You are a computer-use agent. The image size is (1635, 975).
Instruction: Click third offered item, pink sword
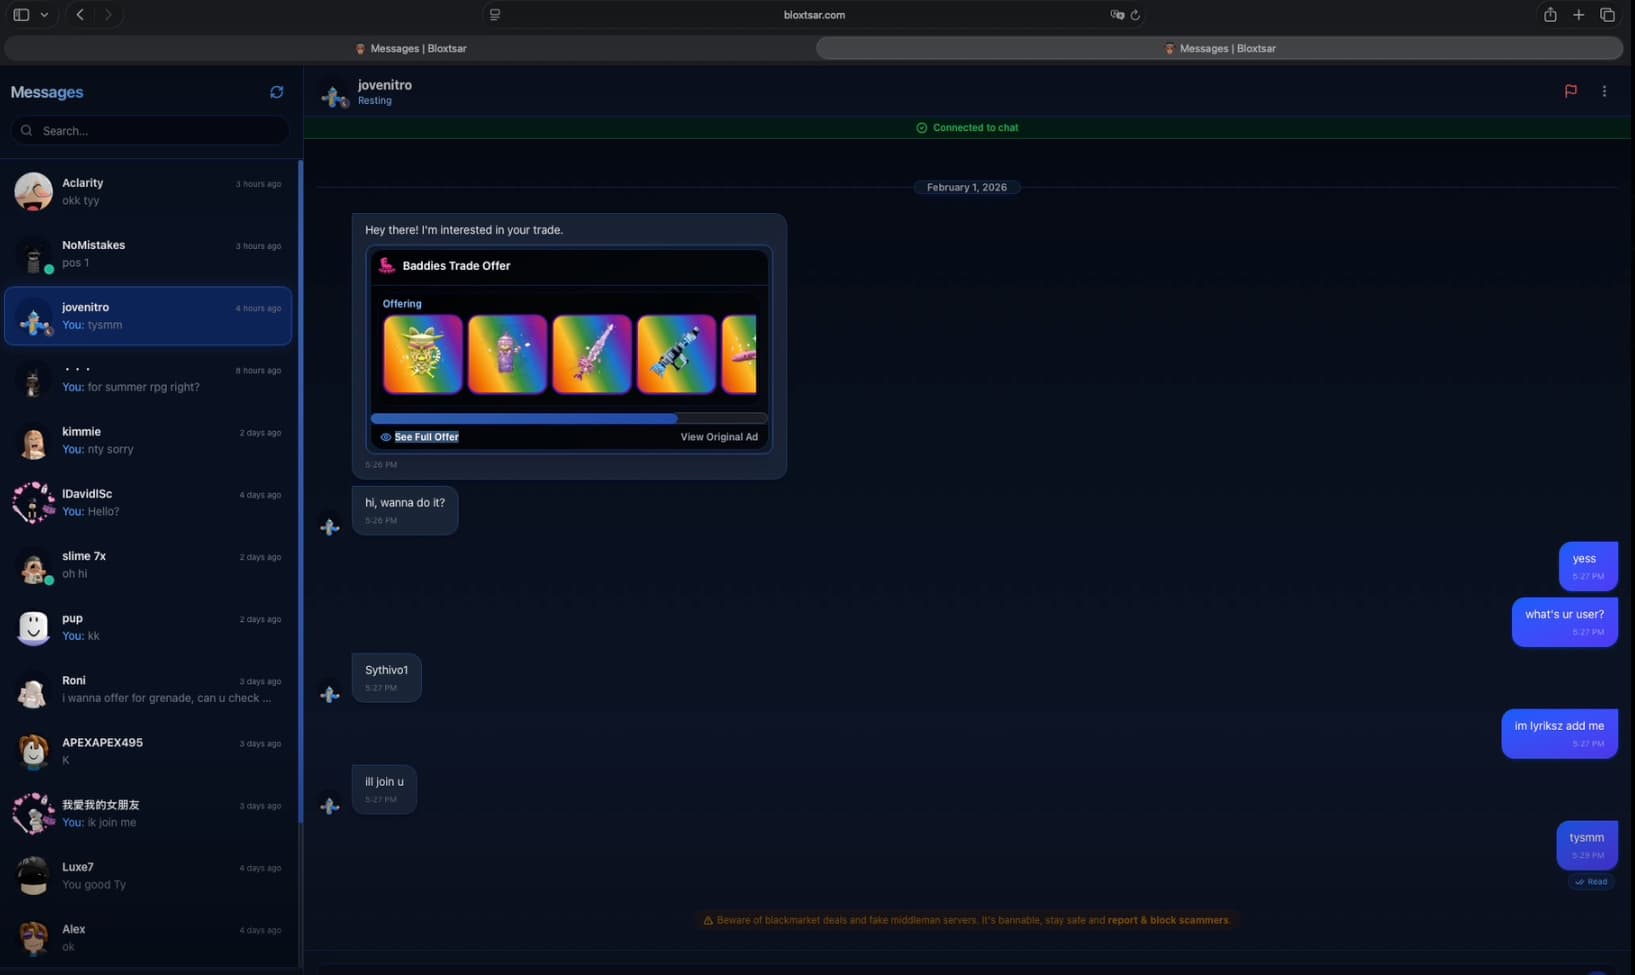click(x=592, y=354)
